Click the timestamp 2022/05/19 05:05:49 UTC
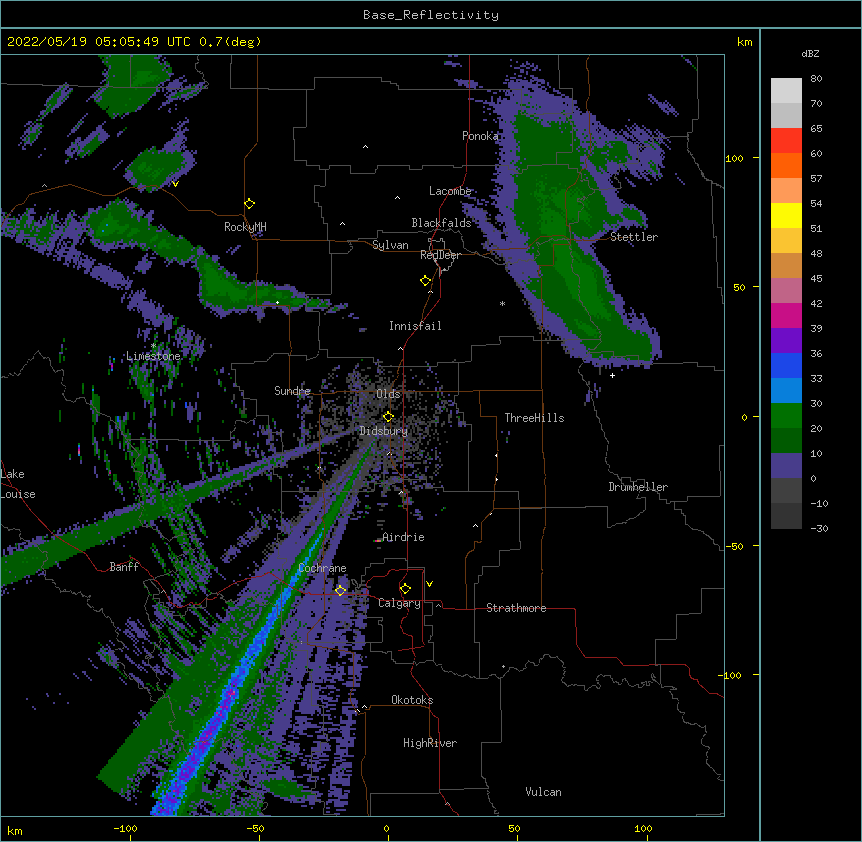 pos(97,42)
